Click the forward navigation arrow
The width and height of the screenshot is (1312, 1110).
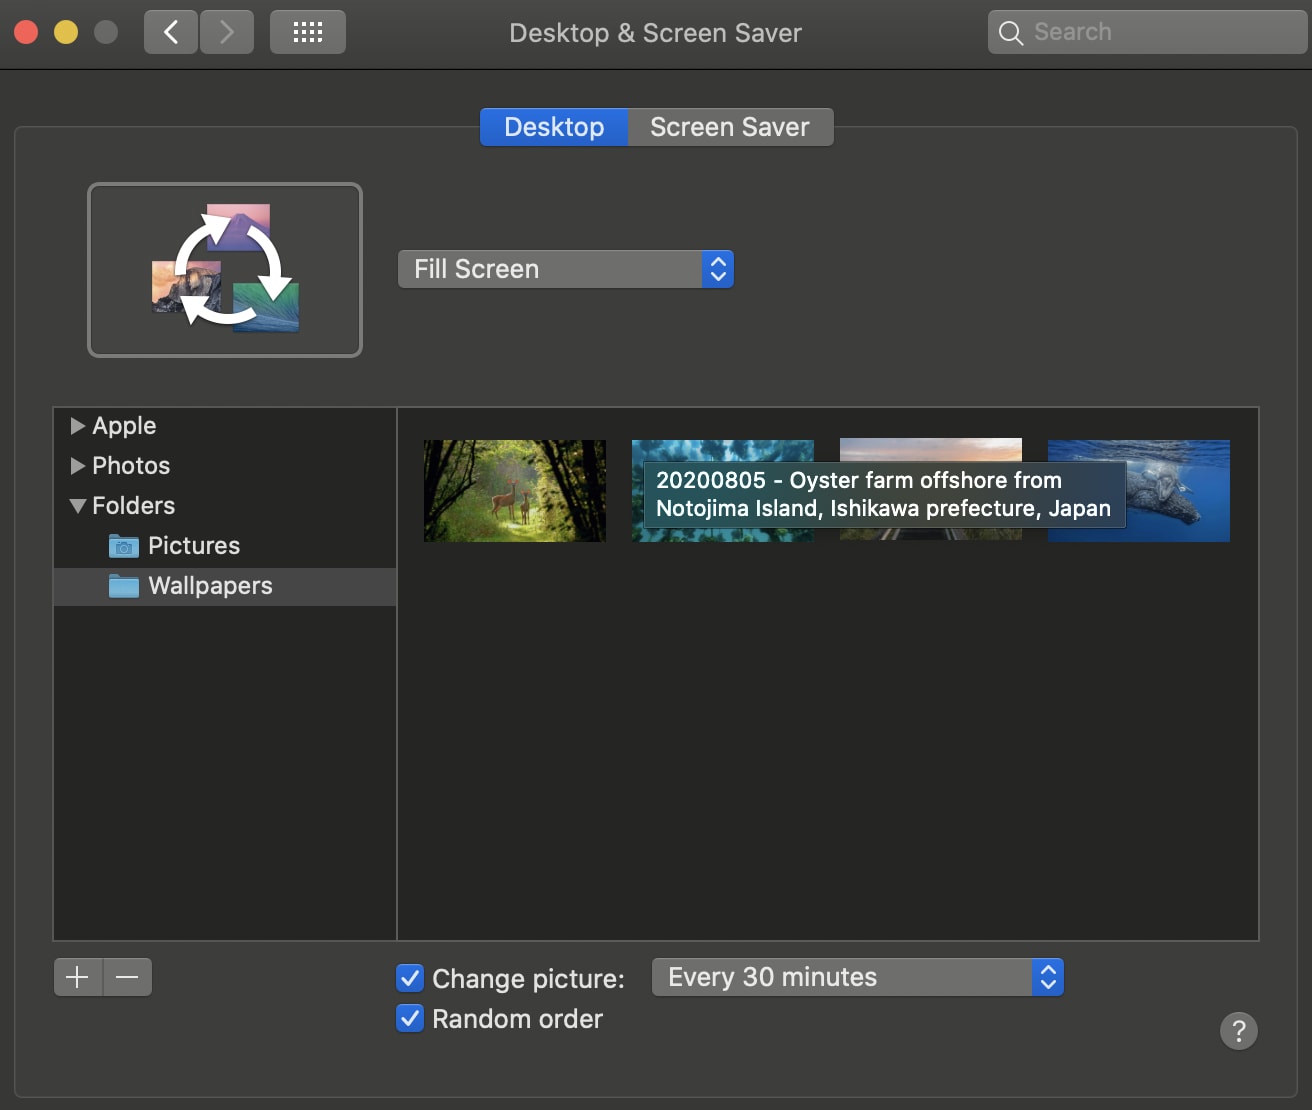coord(227,32)
